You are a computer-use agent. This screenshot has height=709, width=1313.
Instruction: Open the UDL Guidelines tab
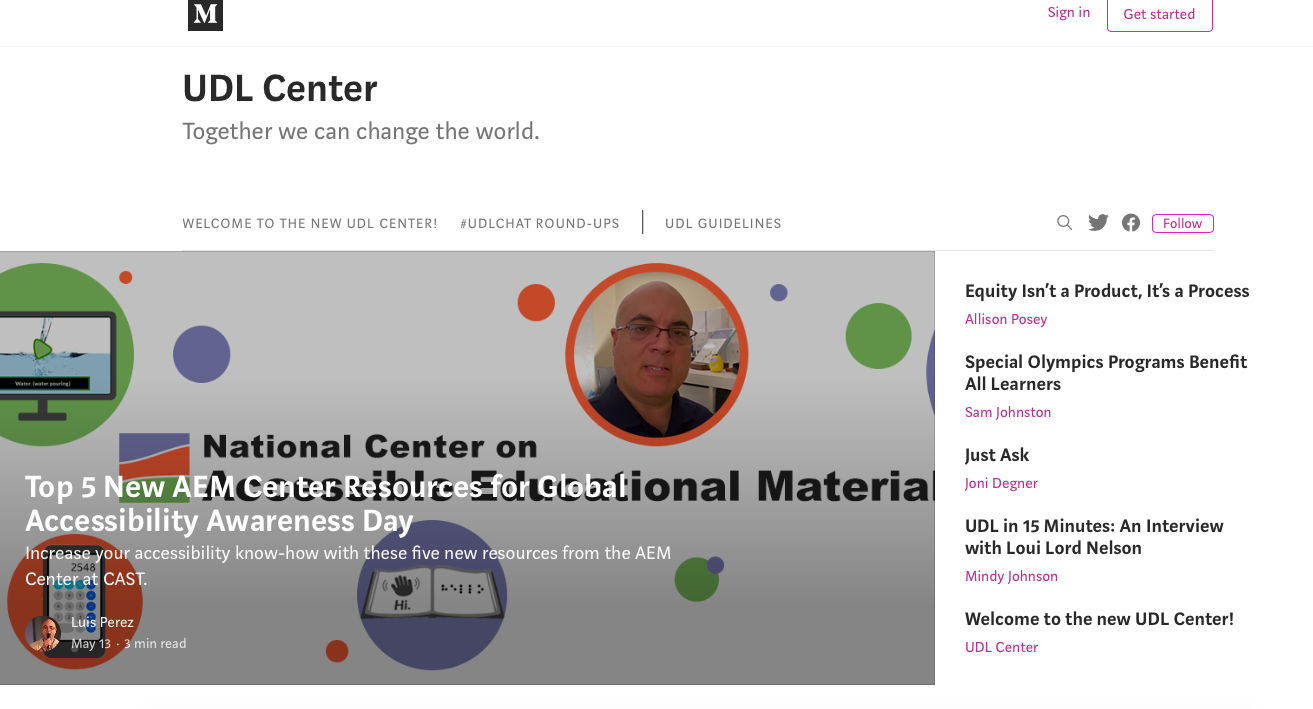723,223
